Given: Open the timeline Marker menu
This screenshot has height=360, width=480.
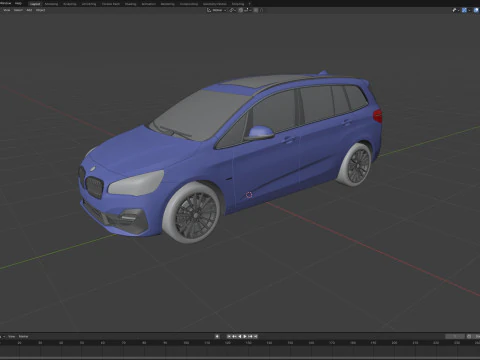Looking at the screenshot, I should [23, 336].
